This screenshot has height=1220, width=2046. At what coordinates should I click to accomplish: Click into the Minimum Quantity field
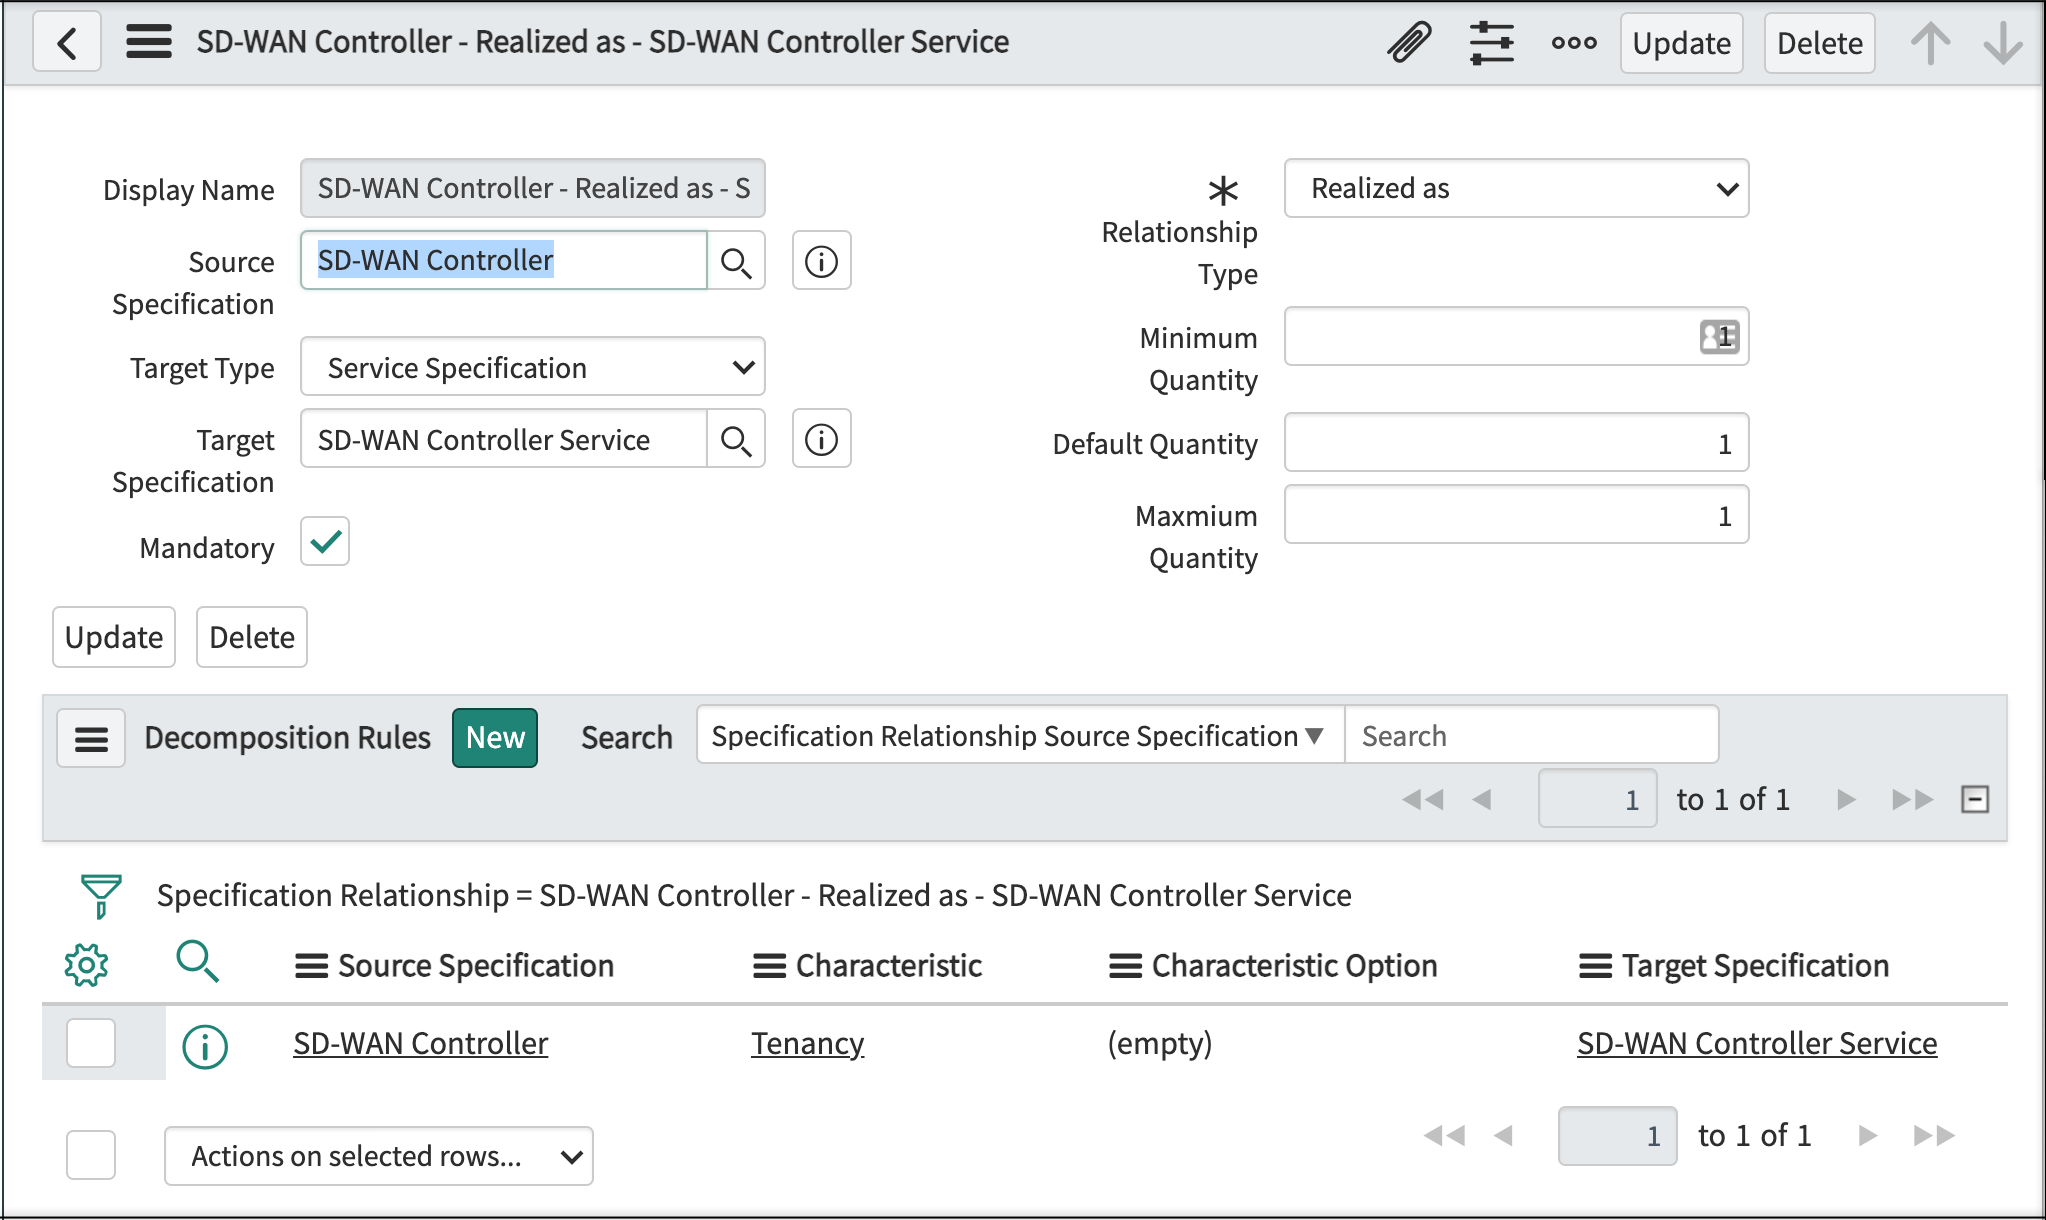coord(1516,336)
